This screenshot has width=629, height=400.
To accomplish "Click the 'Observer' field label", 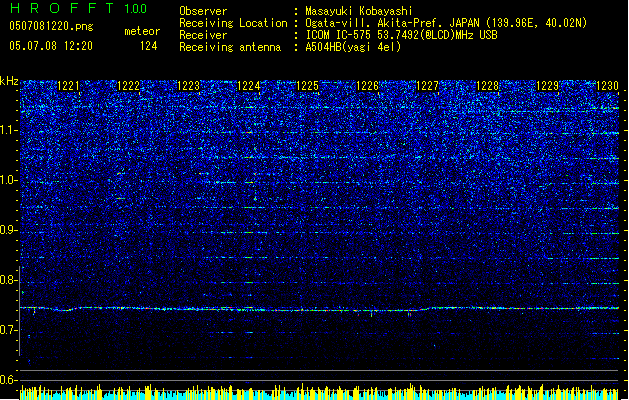I will (203, 11).
